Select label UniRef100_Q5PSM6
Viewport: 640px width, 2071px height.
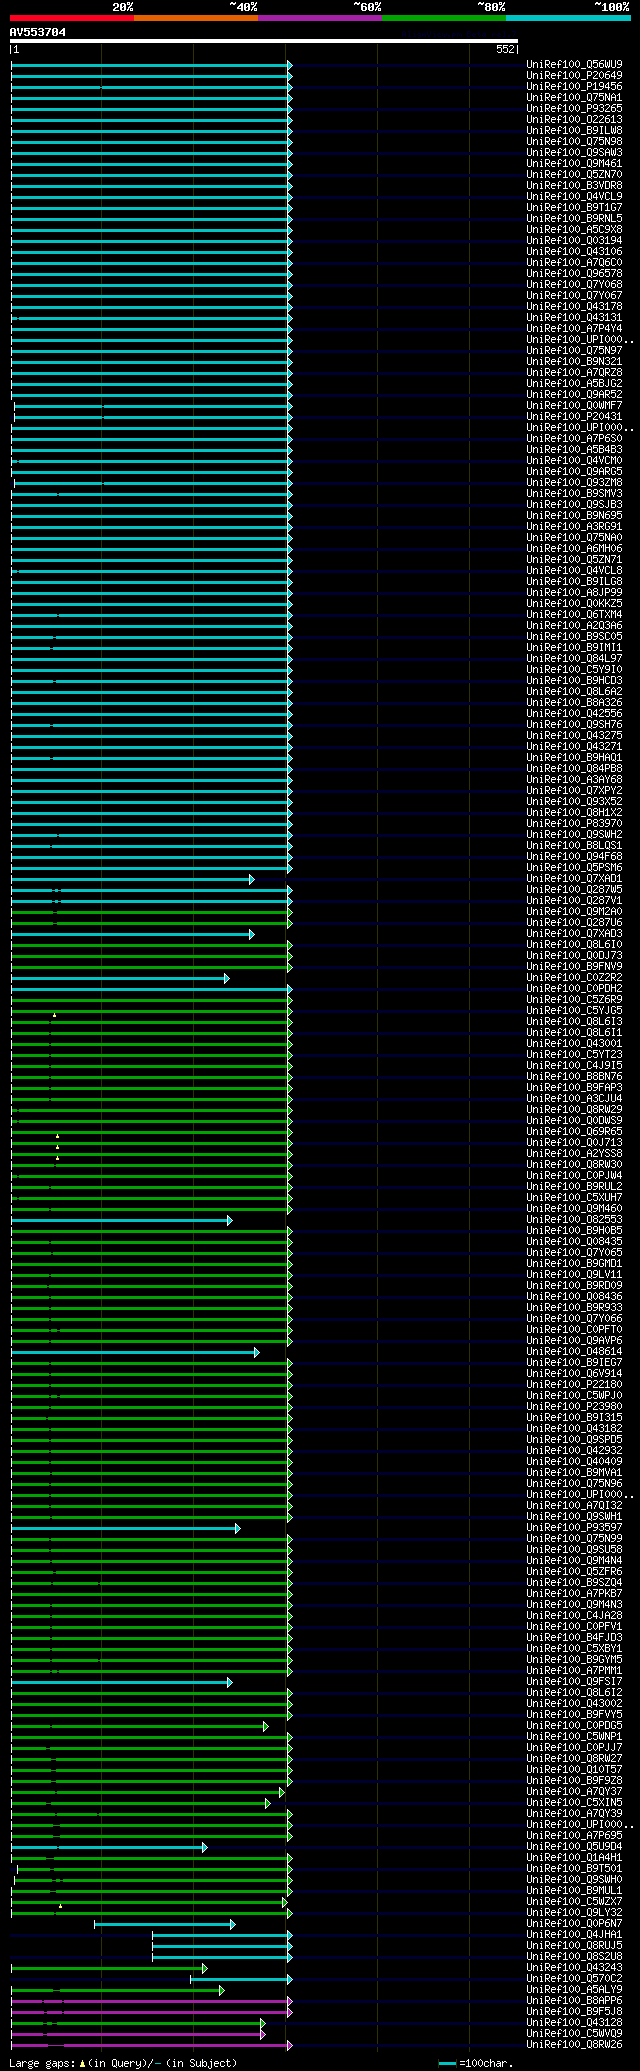point(574,867)
